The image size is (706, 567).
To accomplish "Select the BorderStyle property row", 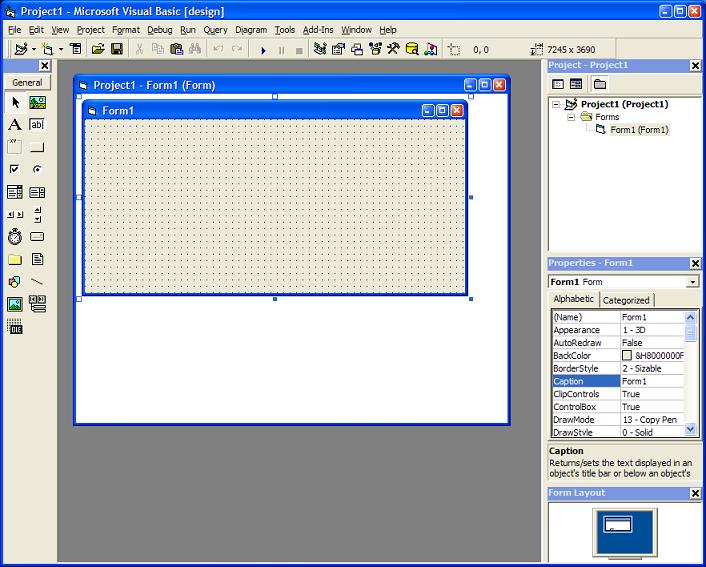I will point(618,368).
